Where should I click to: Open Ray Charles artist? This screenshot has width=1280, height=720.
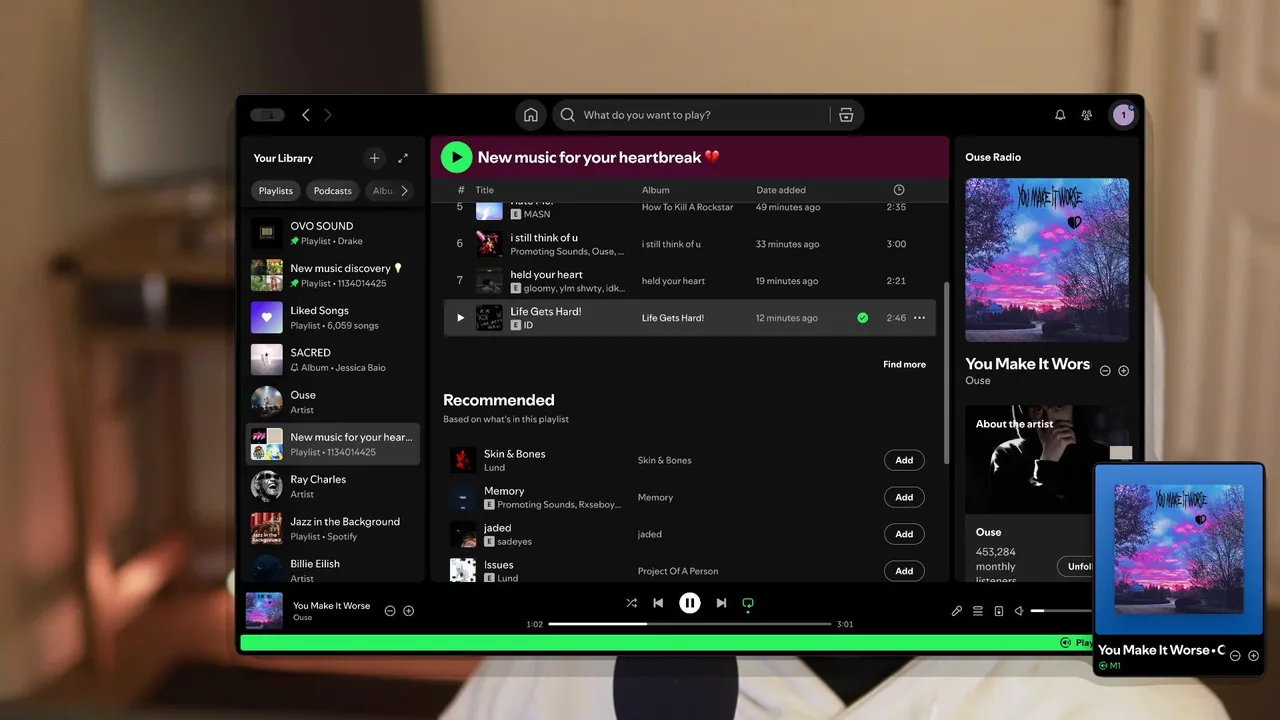coord(333,486)
